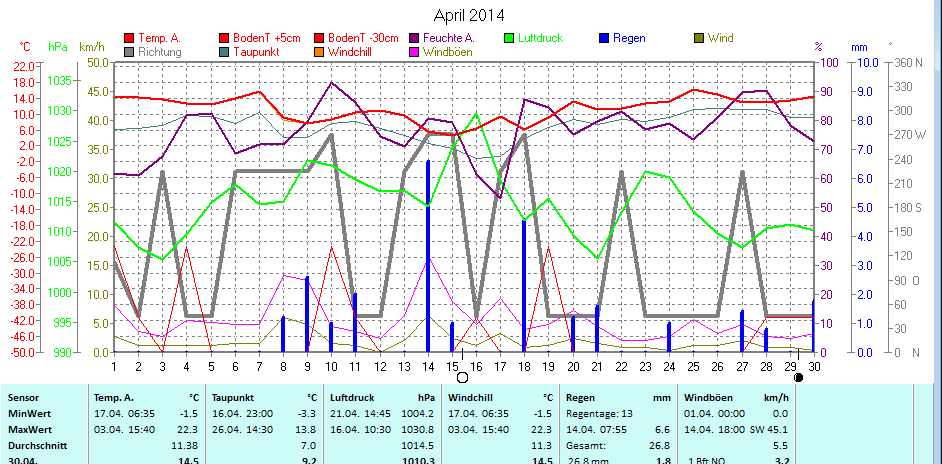Click the blue rain bar on day 18
This screenshot has height=464, width=942.
coord(524,286)
